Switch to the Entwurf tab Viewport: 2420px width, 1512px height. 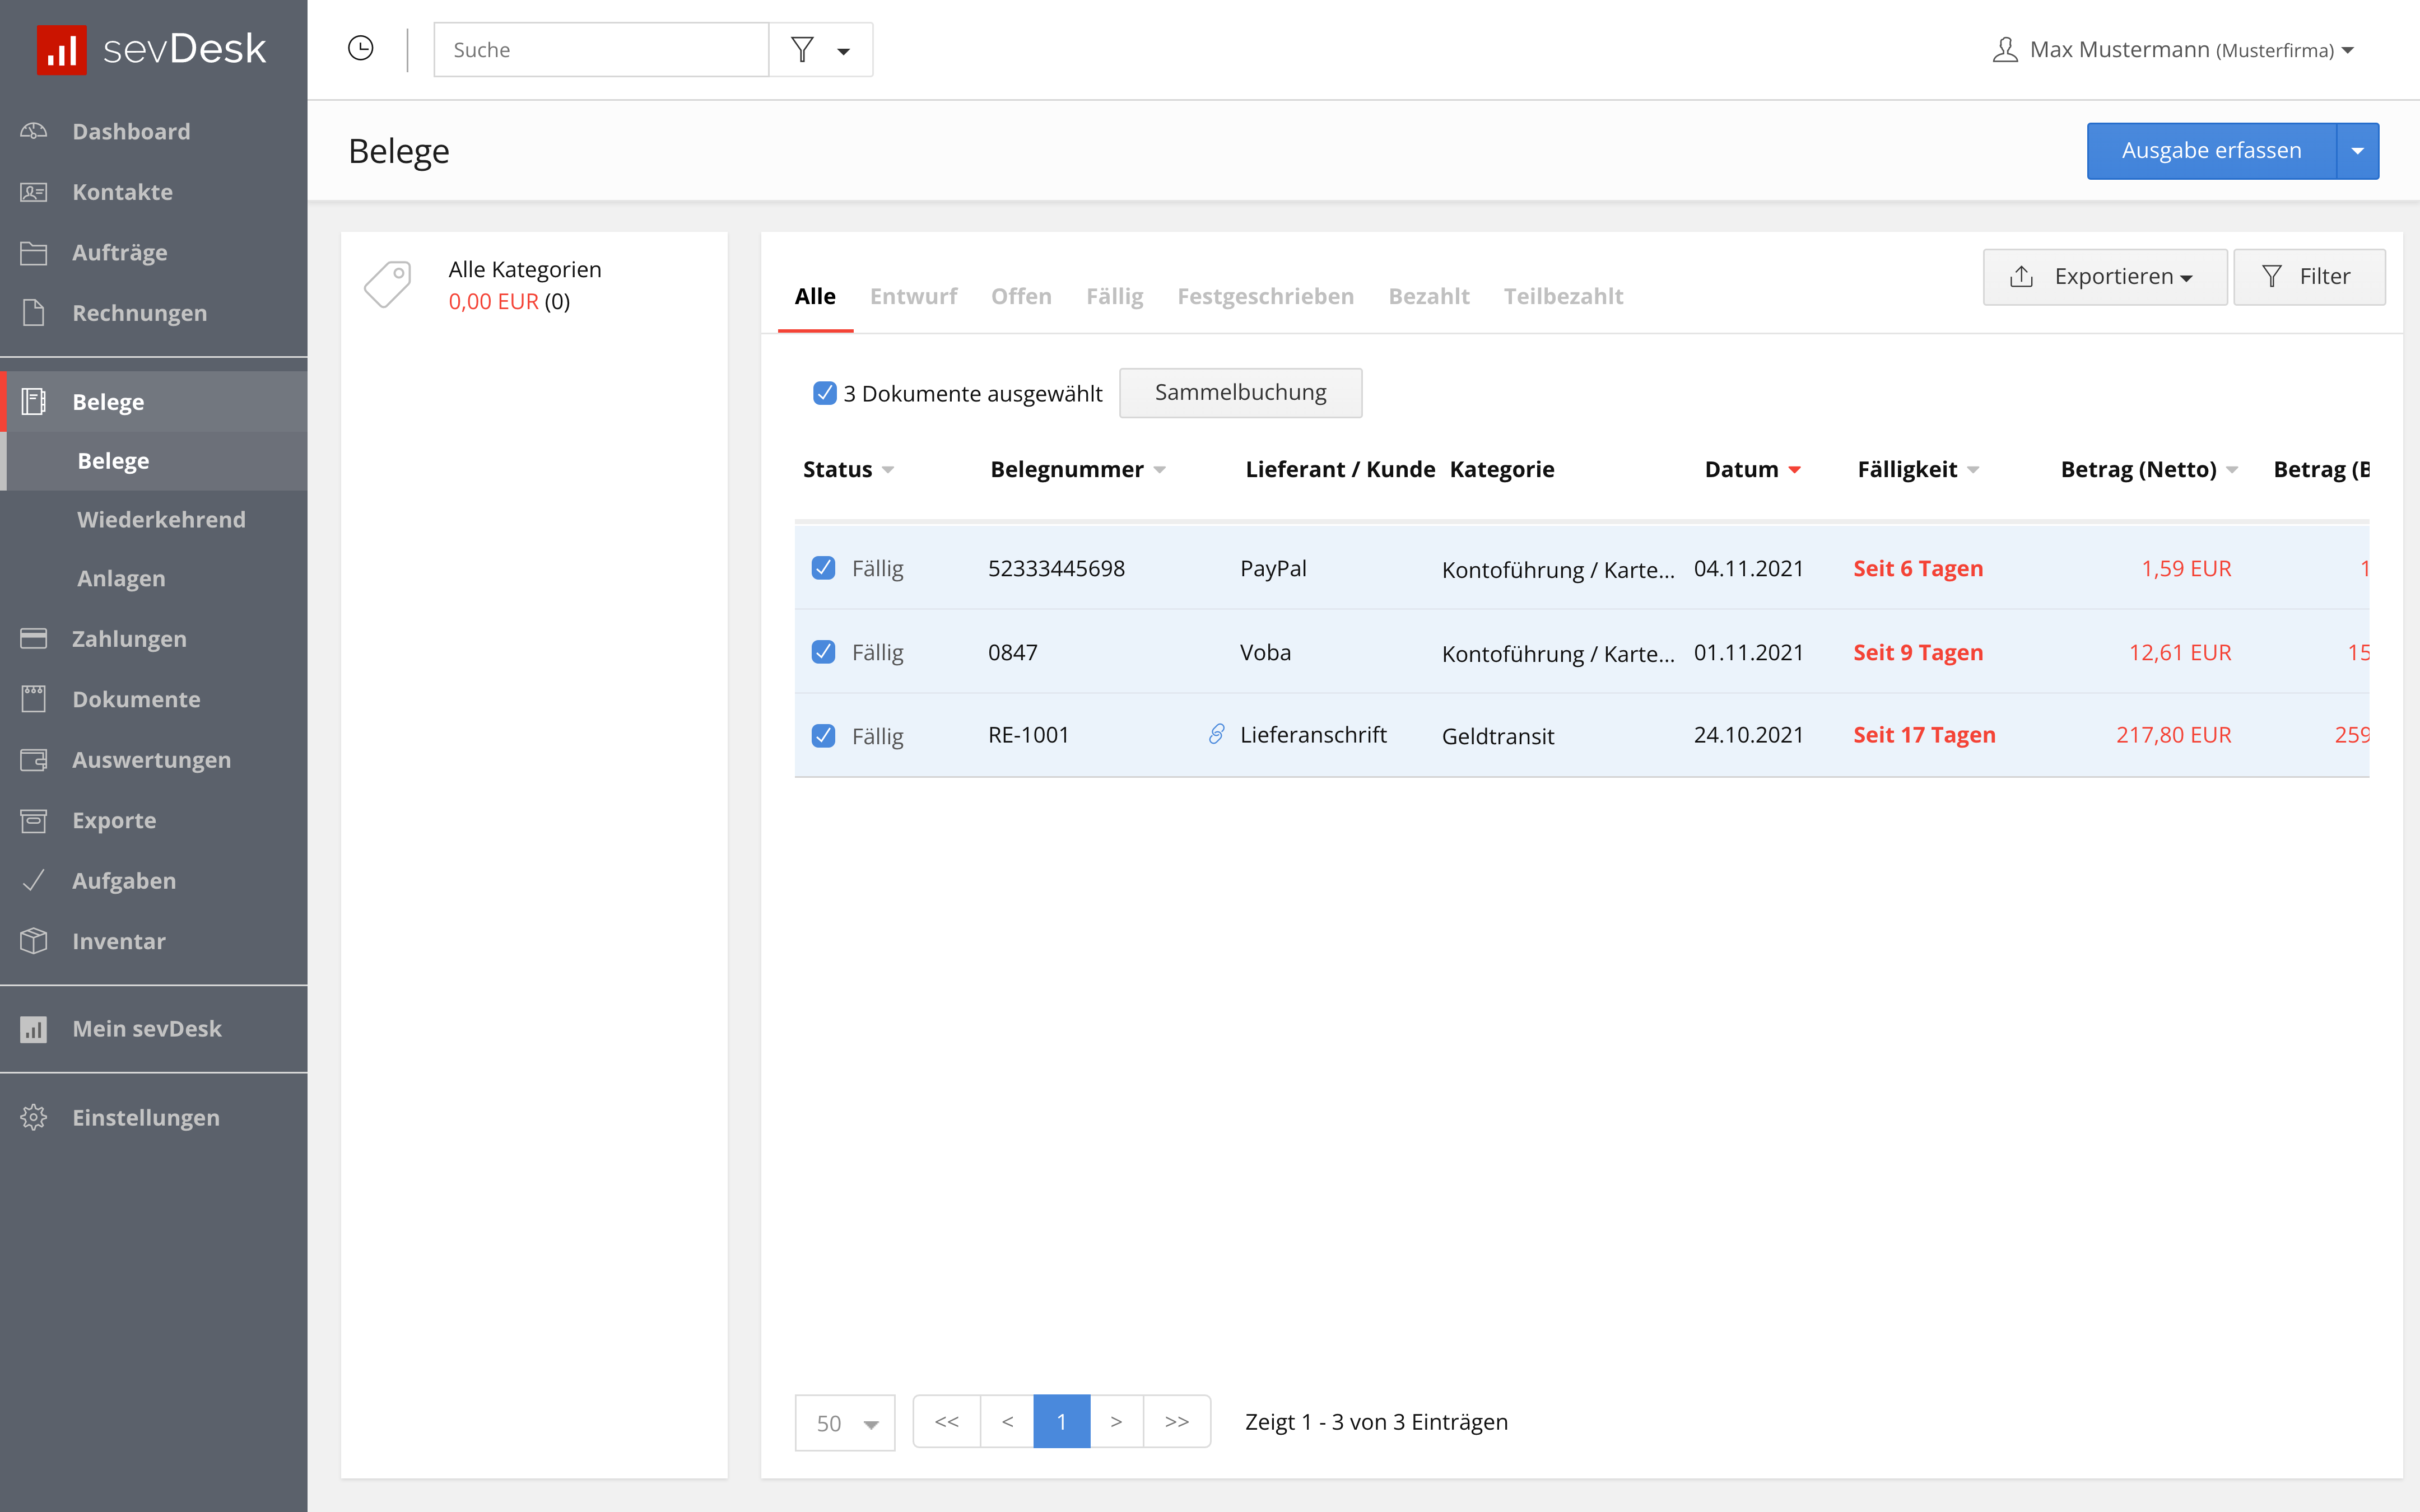pos(913,296)
